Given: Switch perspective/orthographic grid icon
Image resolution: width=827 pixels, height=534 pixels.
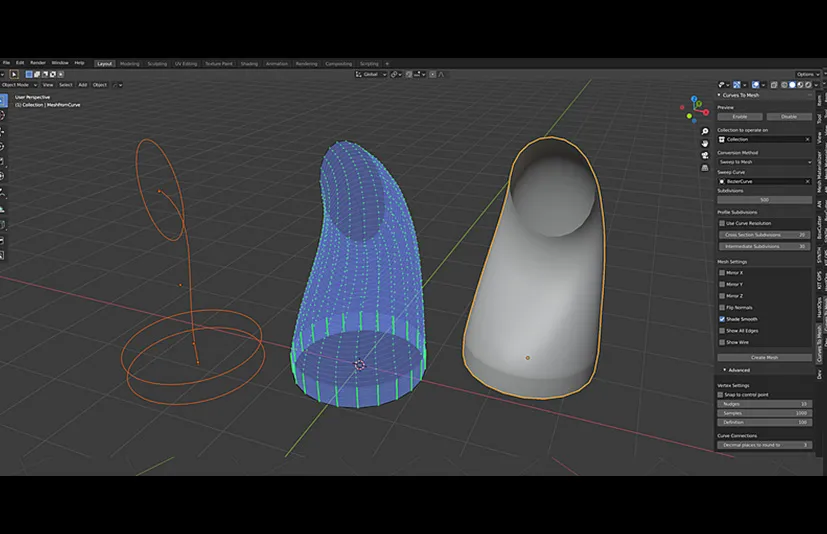Looking at the screenshot, I should (x=705, y=168).
